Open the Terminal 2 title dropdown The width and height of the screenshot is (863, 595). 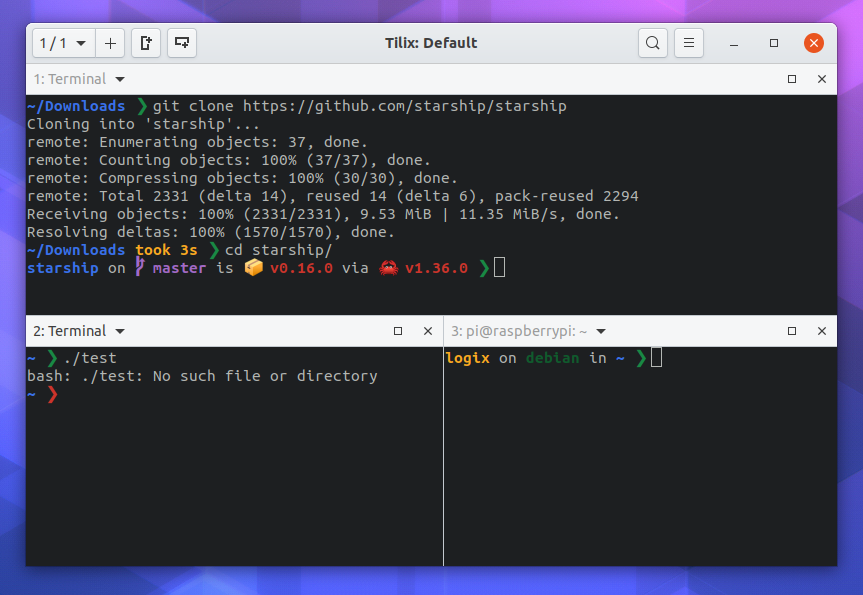coord(119,330)
